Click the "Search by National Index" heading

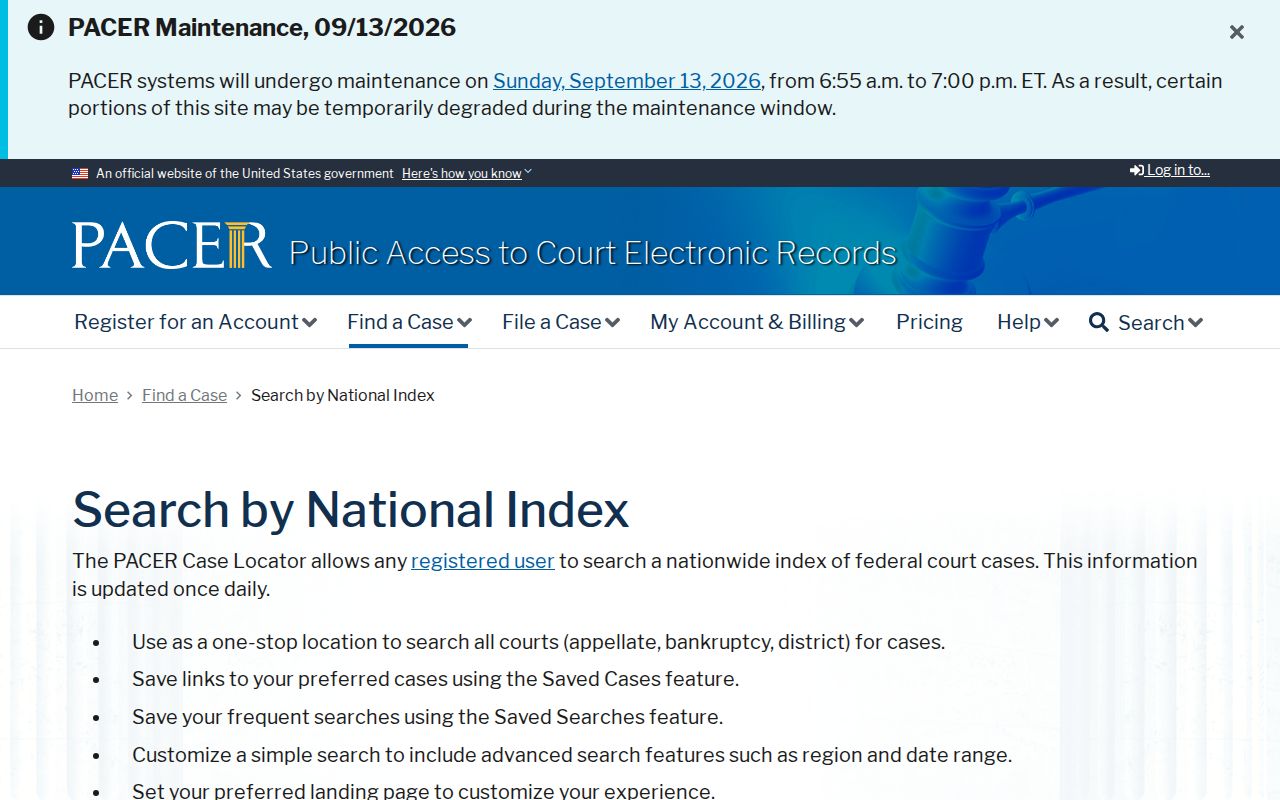pos(351,509)
